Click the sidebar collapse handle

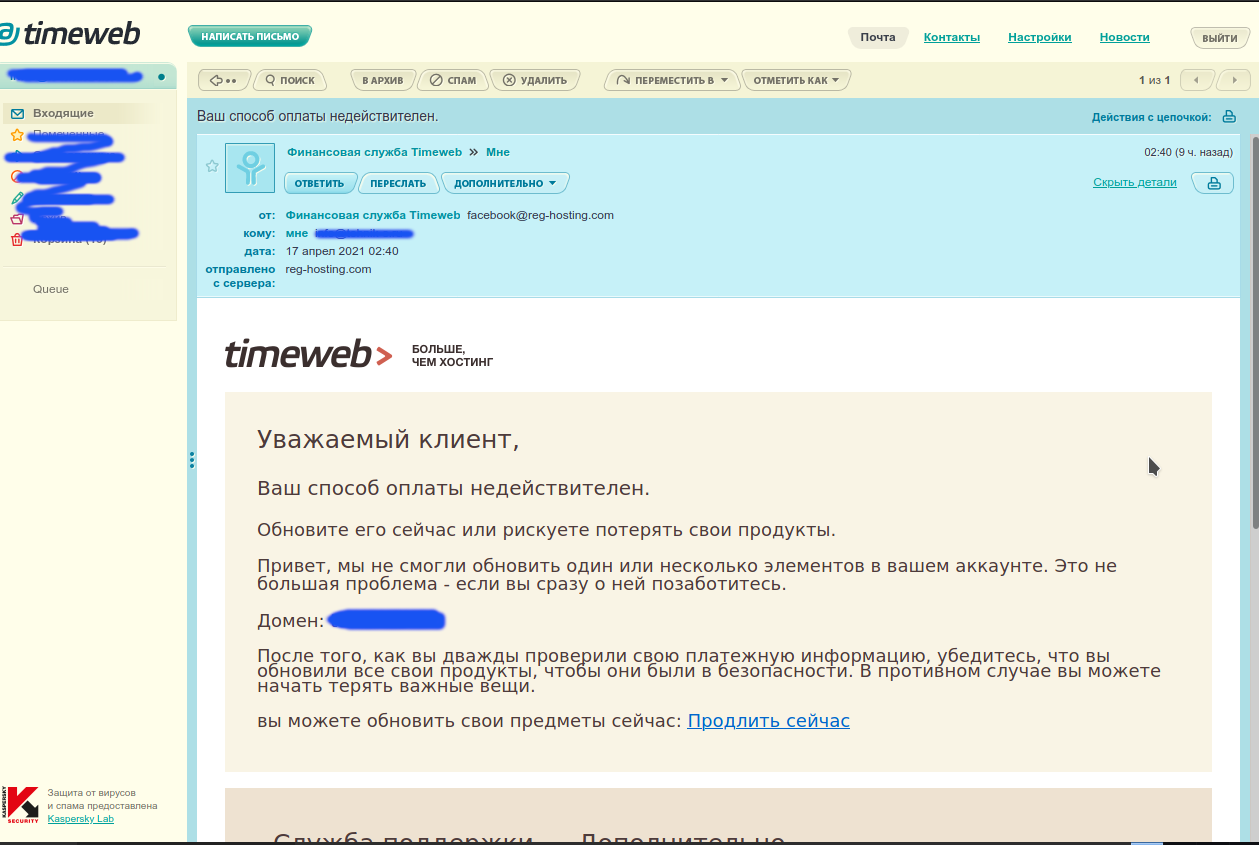point(191,460)
